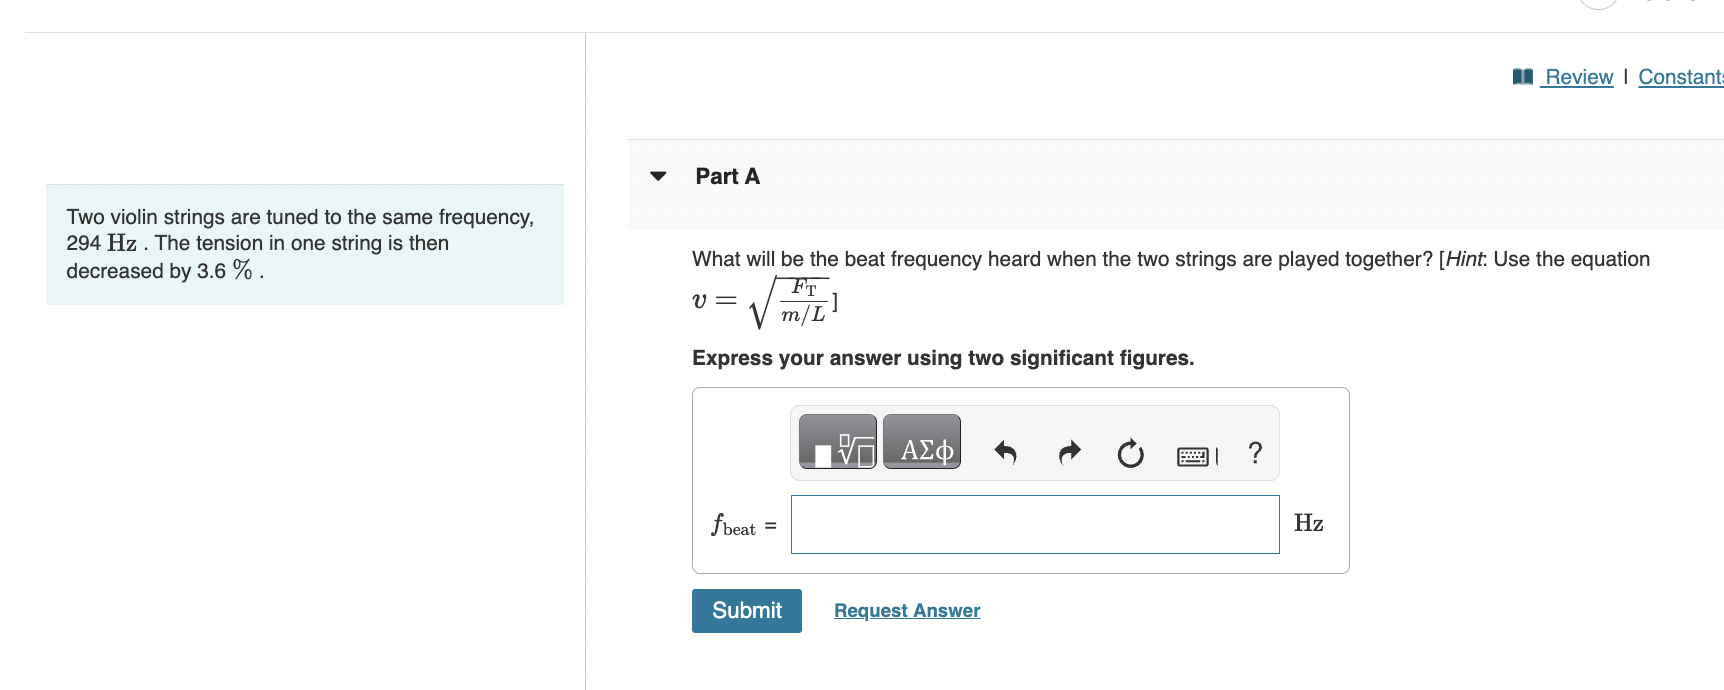The image size is (1724, 690).
Task: Submit the beat frequency answer
Action: point(746,610)
